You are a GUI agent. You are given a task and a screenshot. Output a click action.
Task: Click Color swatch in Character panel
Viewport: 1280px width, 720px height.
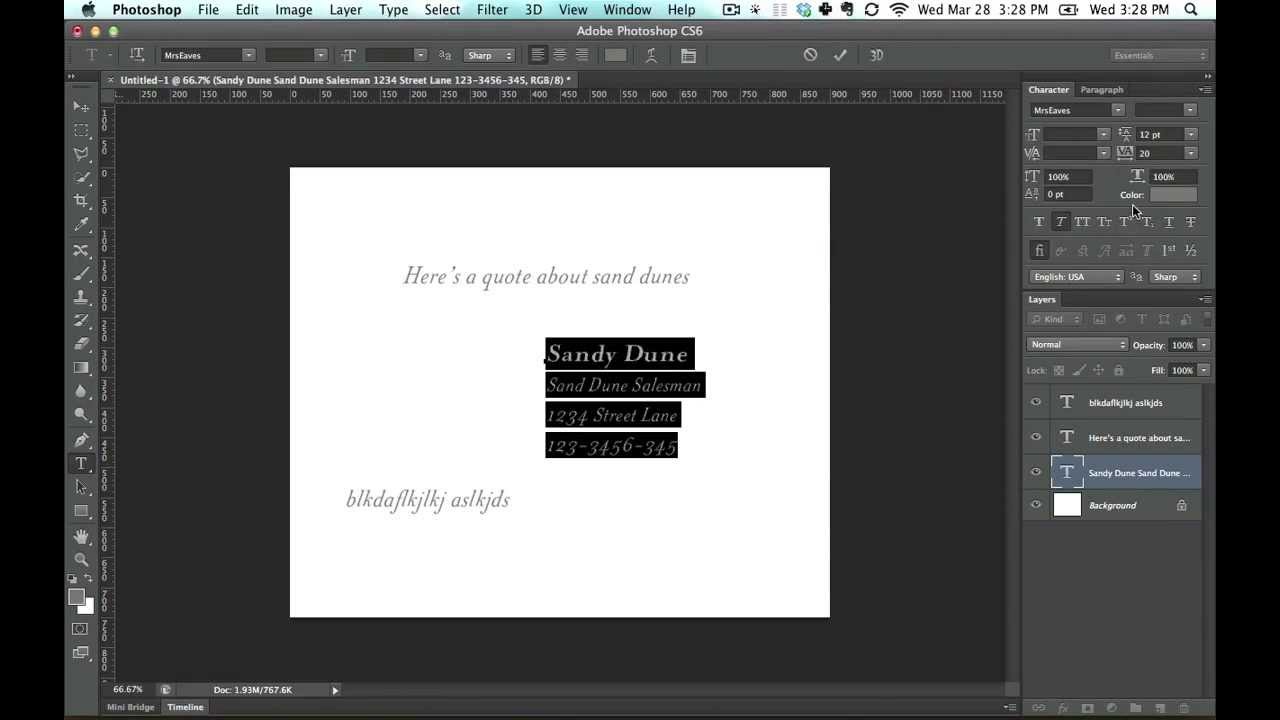(x=1173, y=195)
